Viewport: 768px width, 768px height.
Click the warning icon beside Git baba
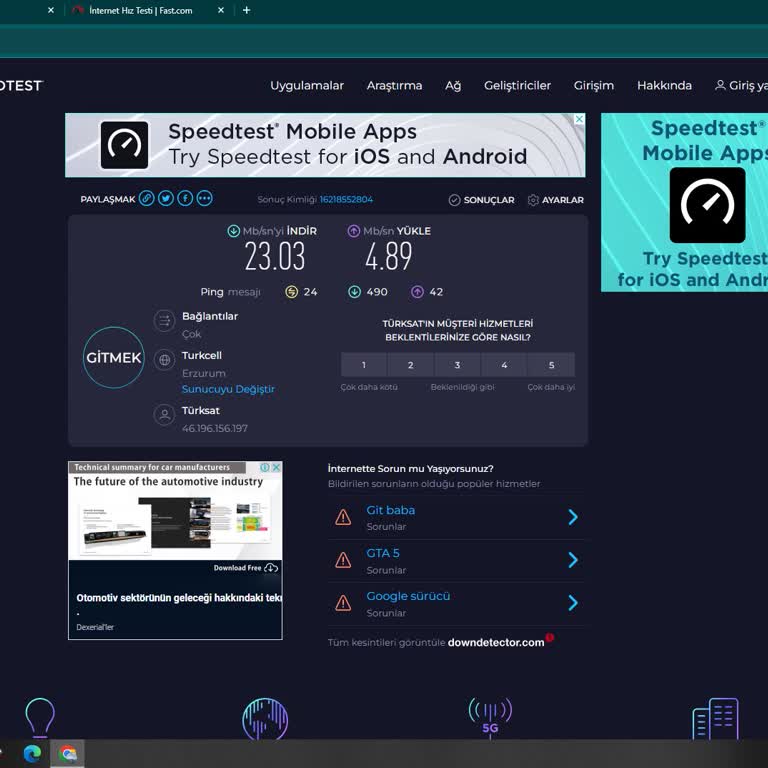coord(343,517)
